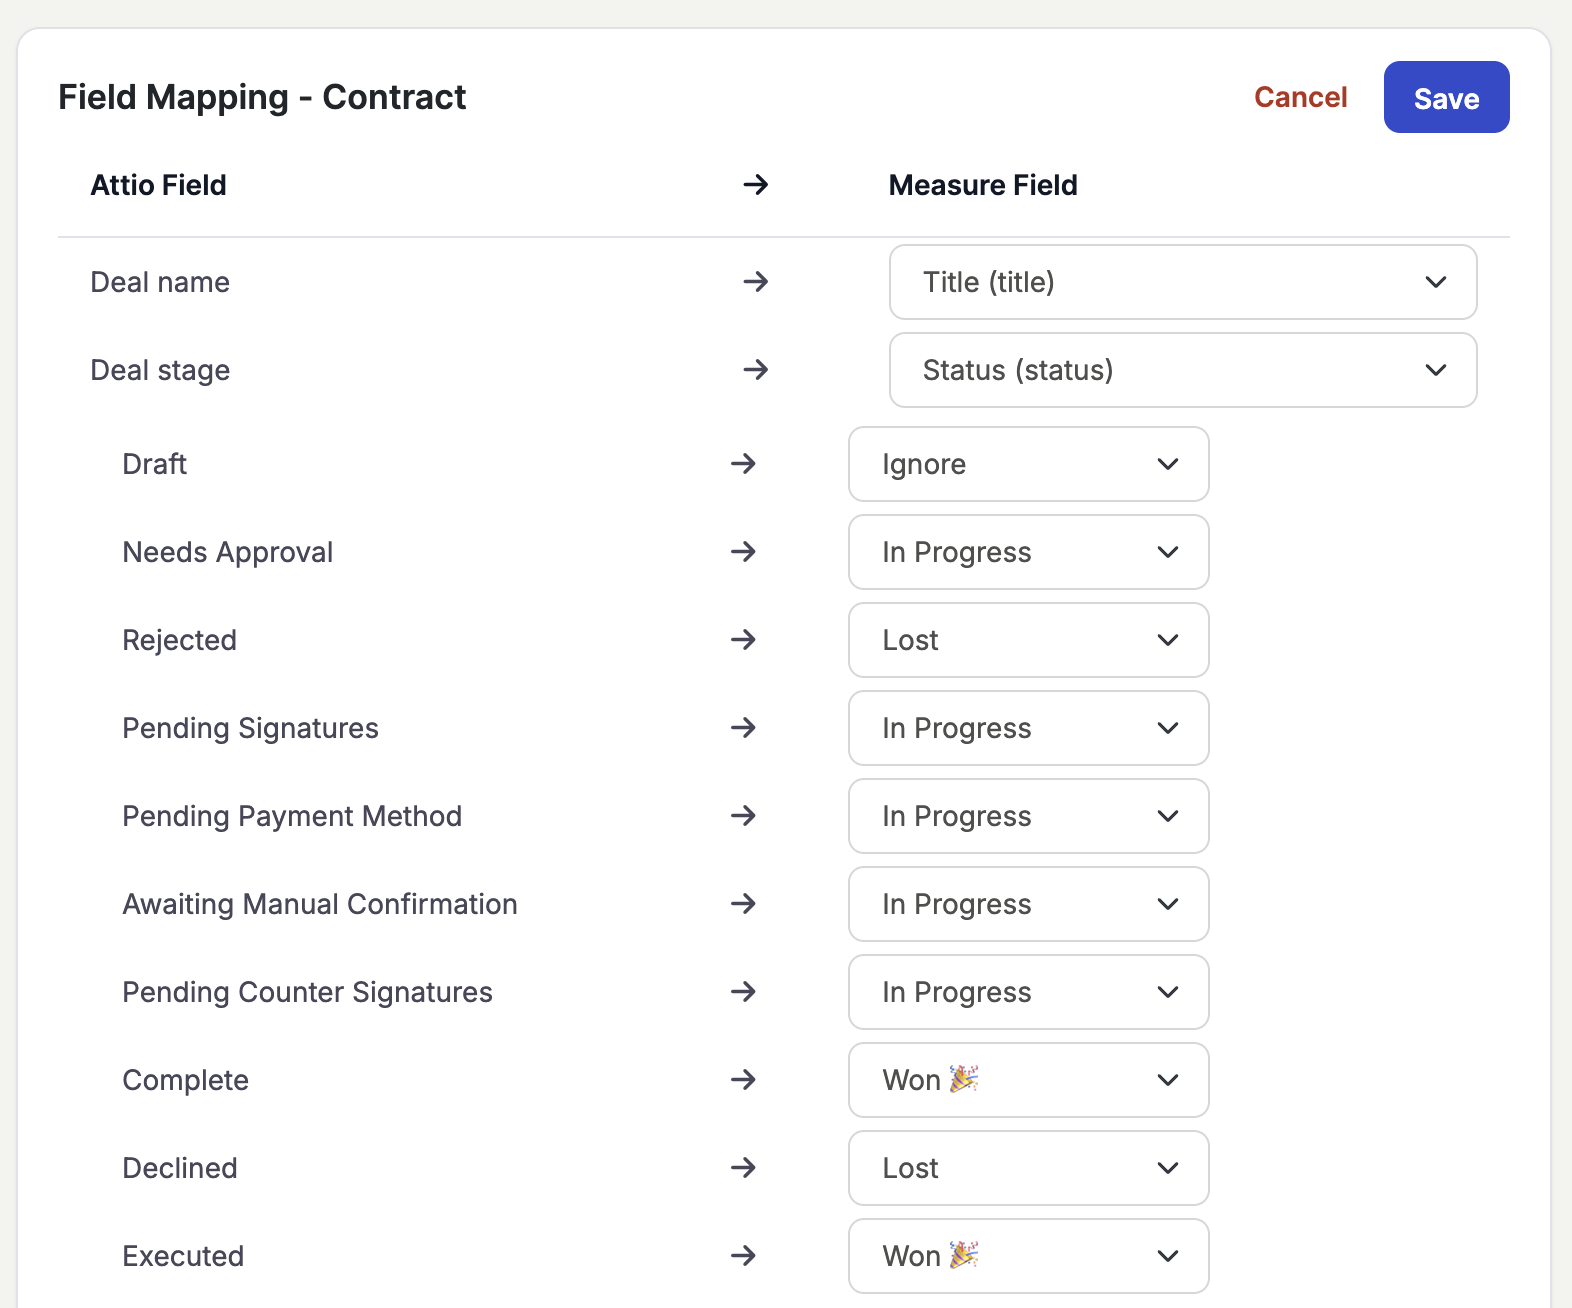Open the Rejected stage Lost dropdown

point(1028,640)
